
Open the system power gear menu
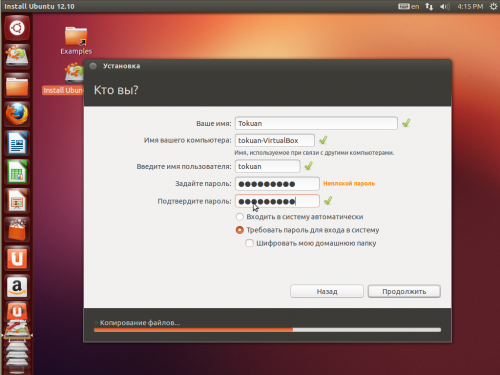pos(494,6)
